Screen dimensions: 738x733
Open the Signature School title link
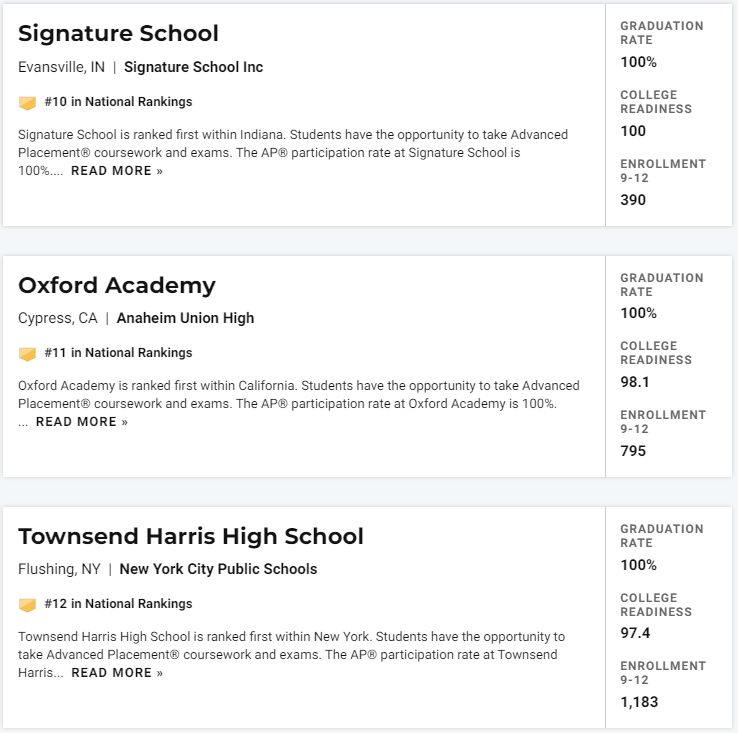point(118,34)
